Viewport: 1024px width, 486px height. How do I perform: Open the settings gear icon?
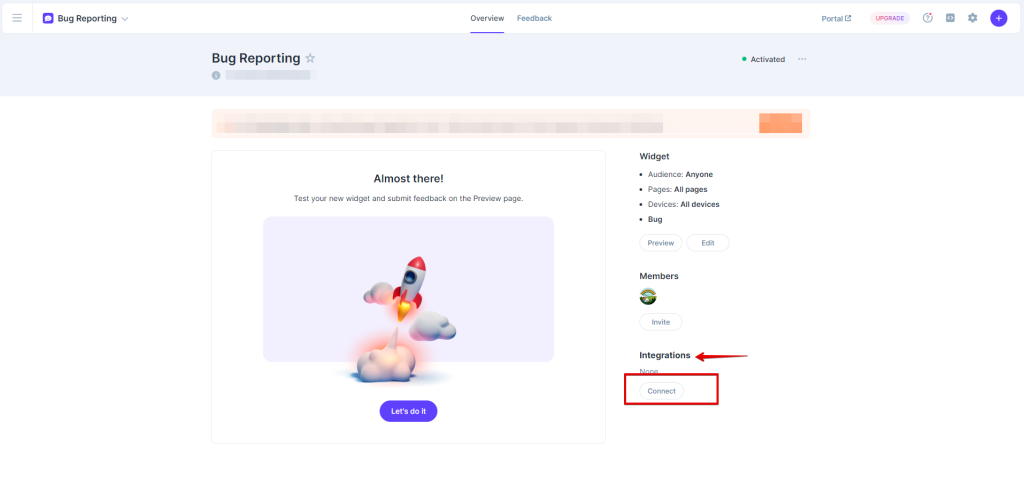tap(972, 18)
